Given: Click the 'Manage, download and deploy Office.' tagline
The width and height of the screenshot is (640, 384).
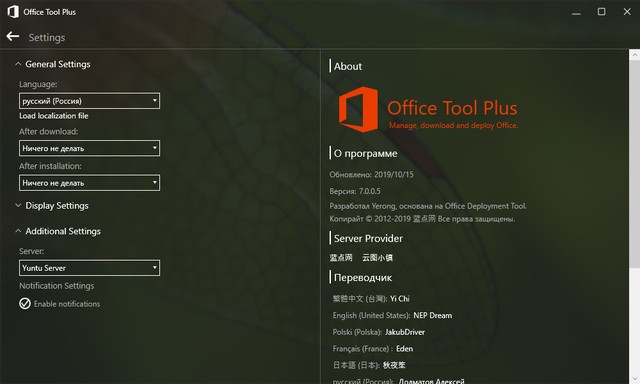Looking at the screenshot, I should click(x=453, y=126).
